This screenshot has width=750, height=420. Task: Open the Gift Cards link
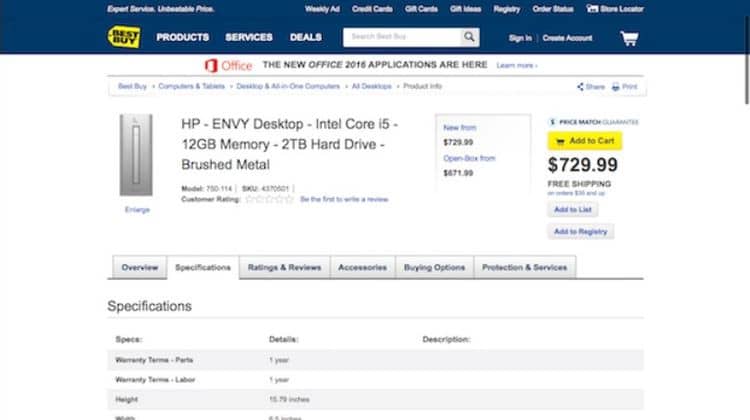[x=421, y=9]
